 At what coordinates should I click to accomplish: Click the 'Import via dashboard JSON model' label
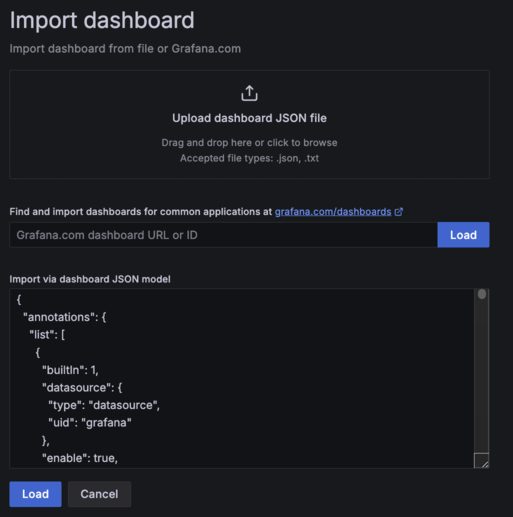(90, 279)
